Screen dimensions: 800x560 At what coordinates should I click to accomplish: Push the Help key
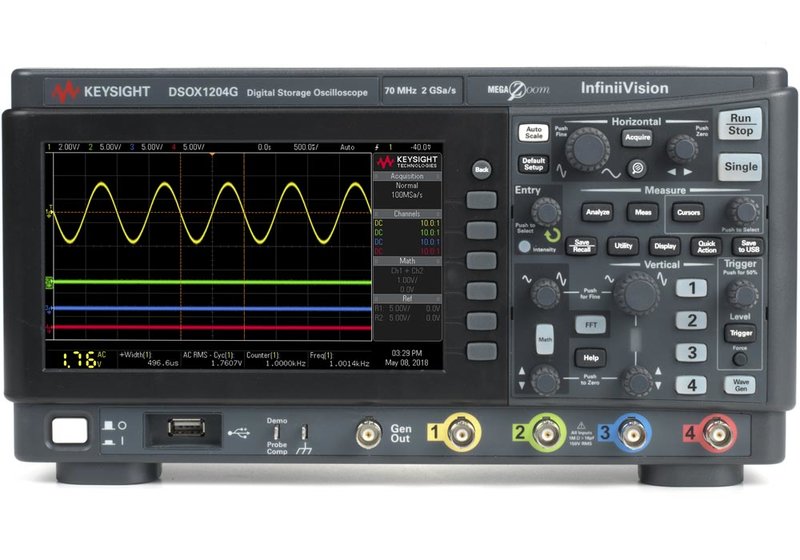click(x=591, y=358)
